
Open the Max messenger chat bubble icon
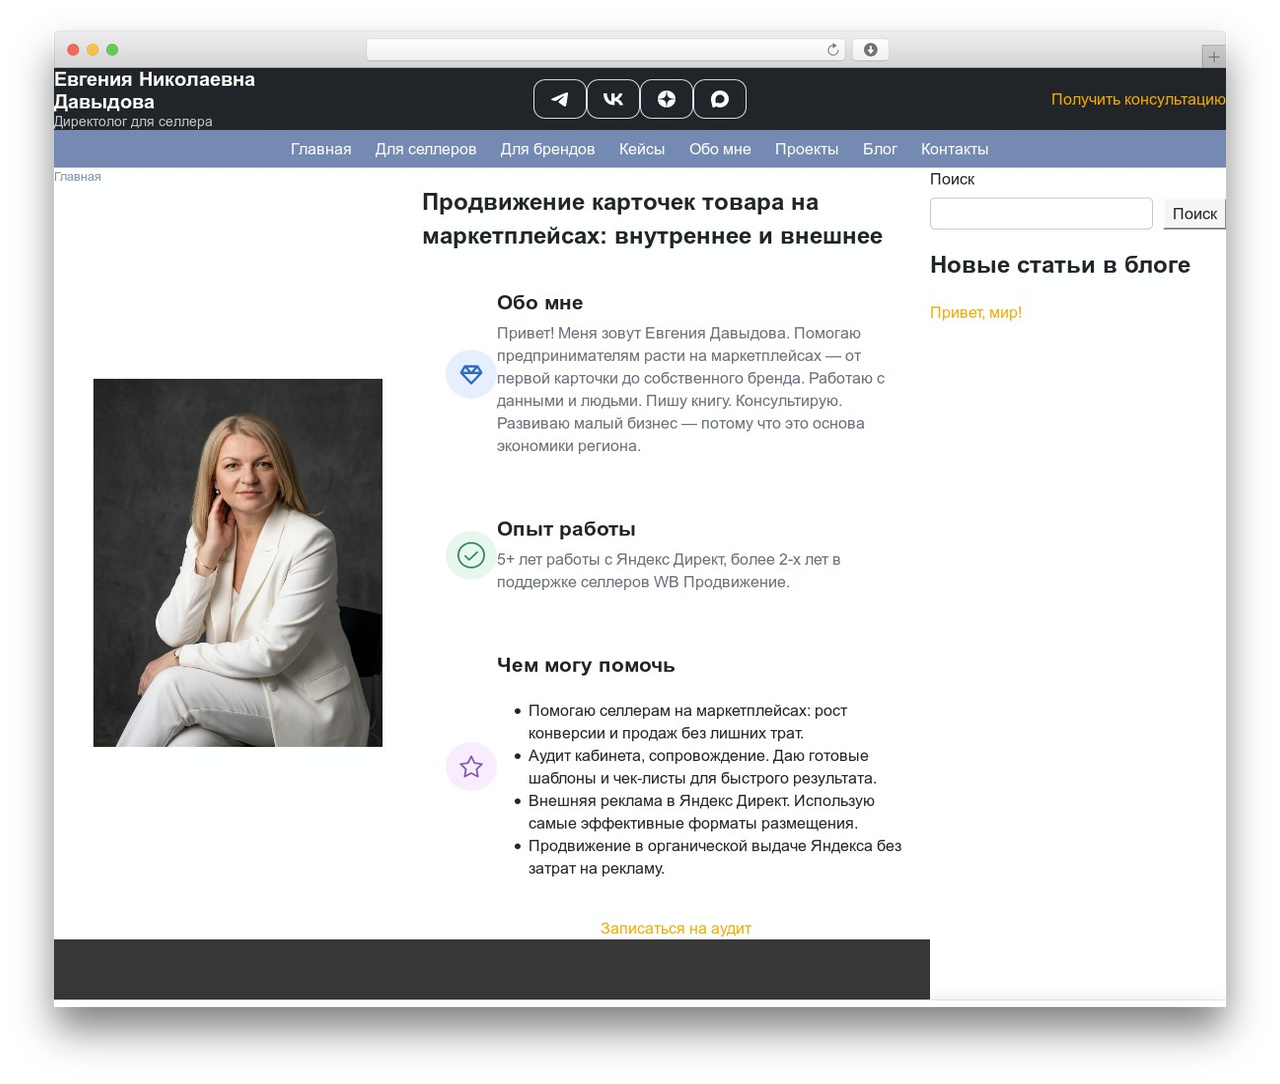pyautogui.click(x=719, y=99)
